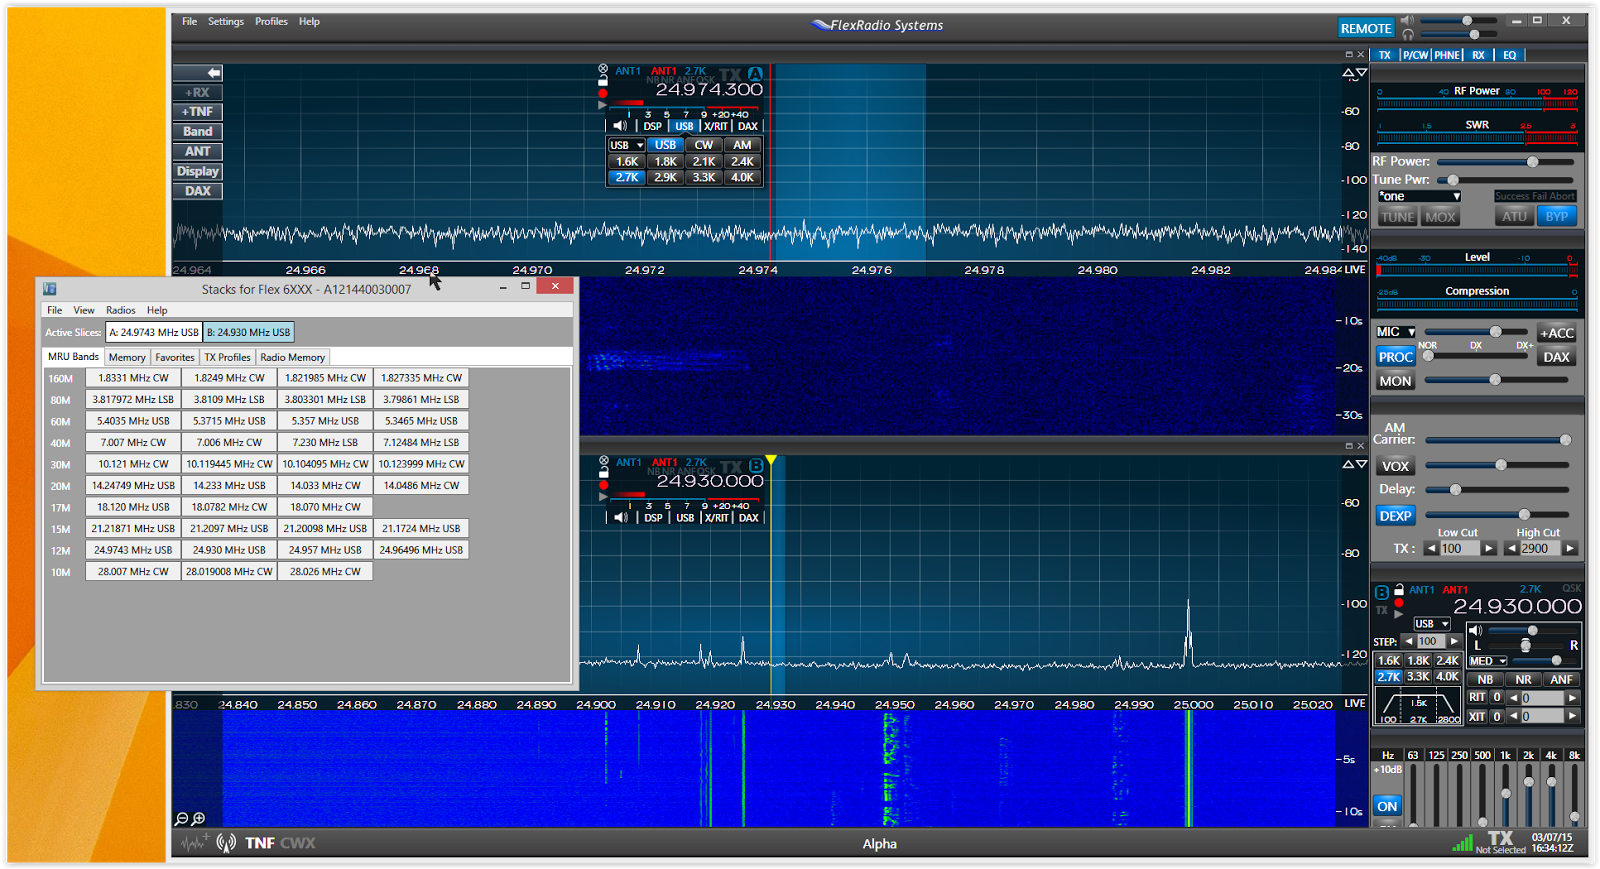
Task: Adjust the VOX Delay slider
Action: click(x=1497, y=490)
